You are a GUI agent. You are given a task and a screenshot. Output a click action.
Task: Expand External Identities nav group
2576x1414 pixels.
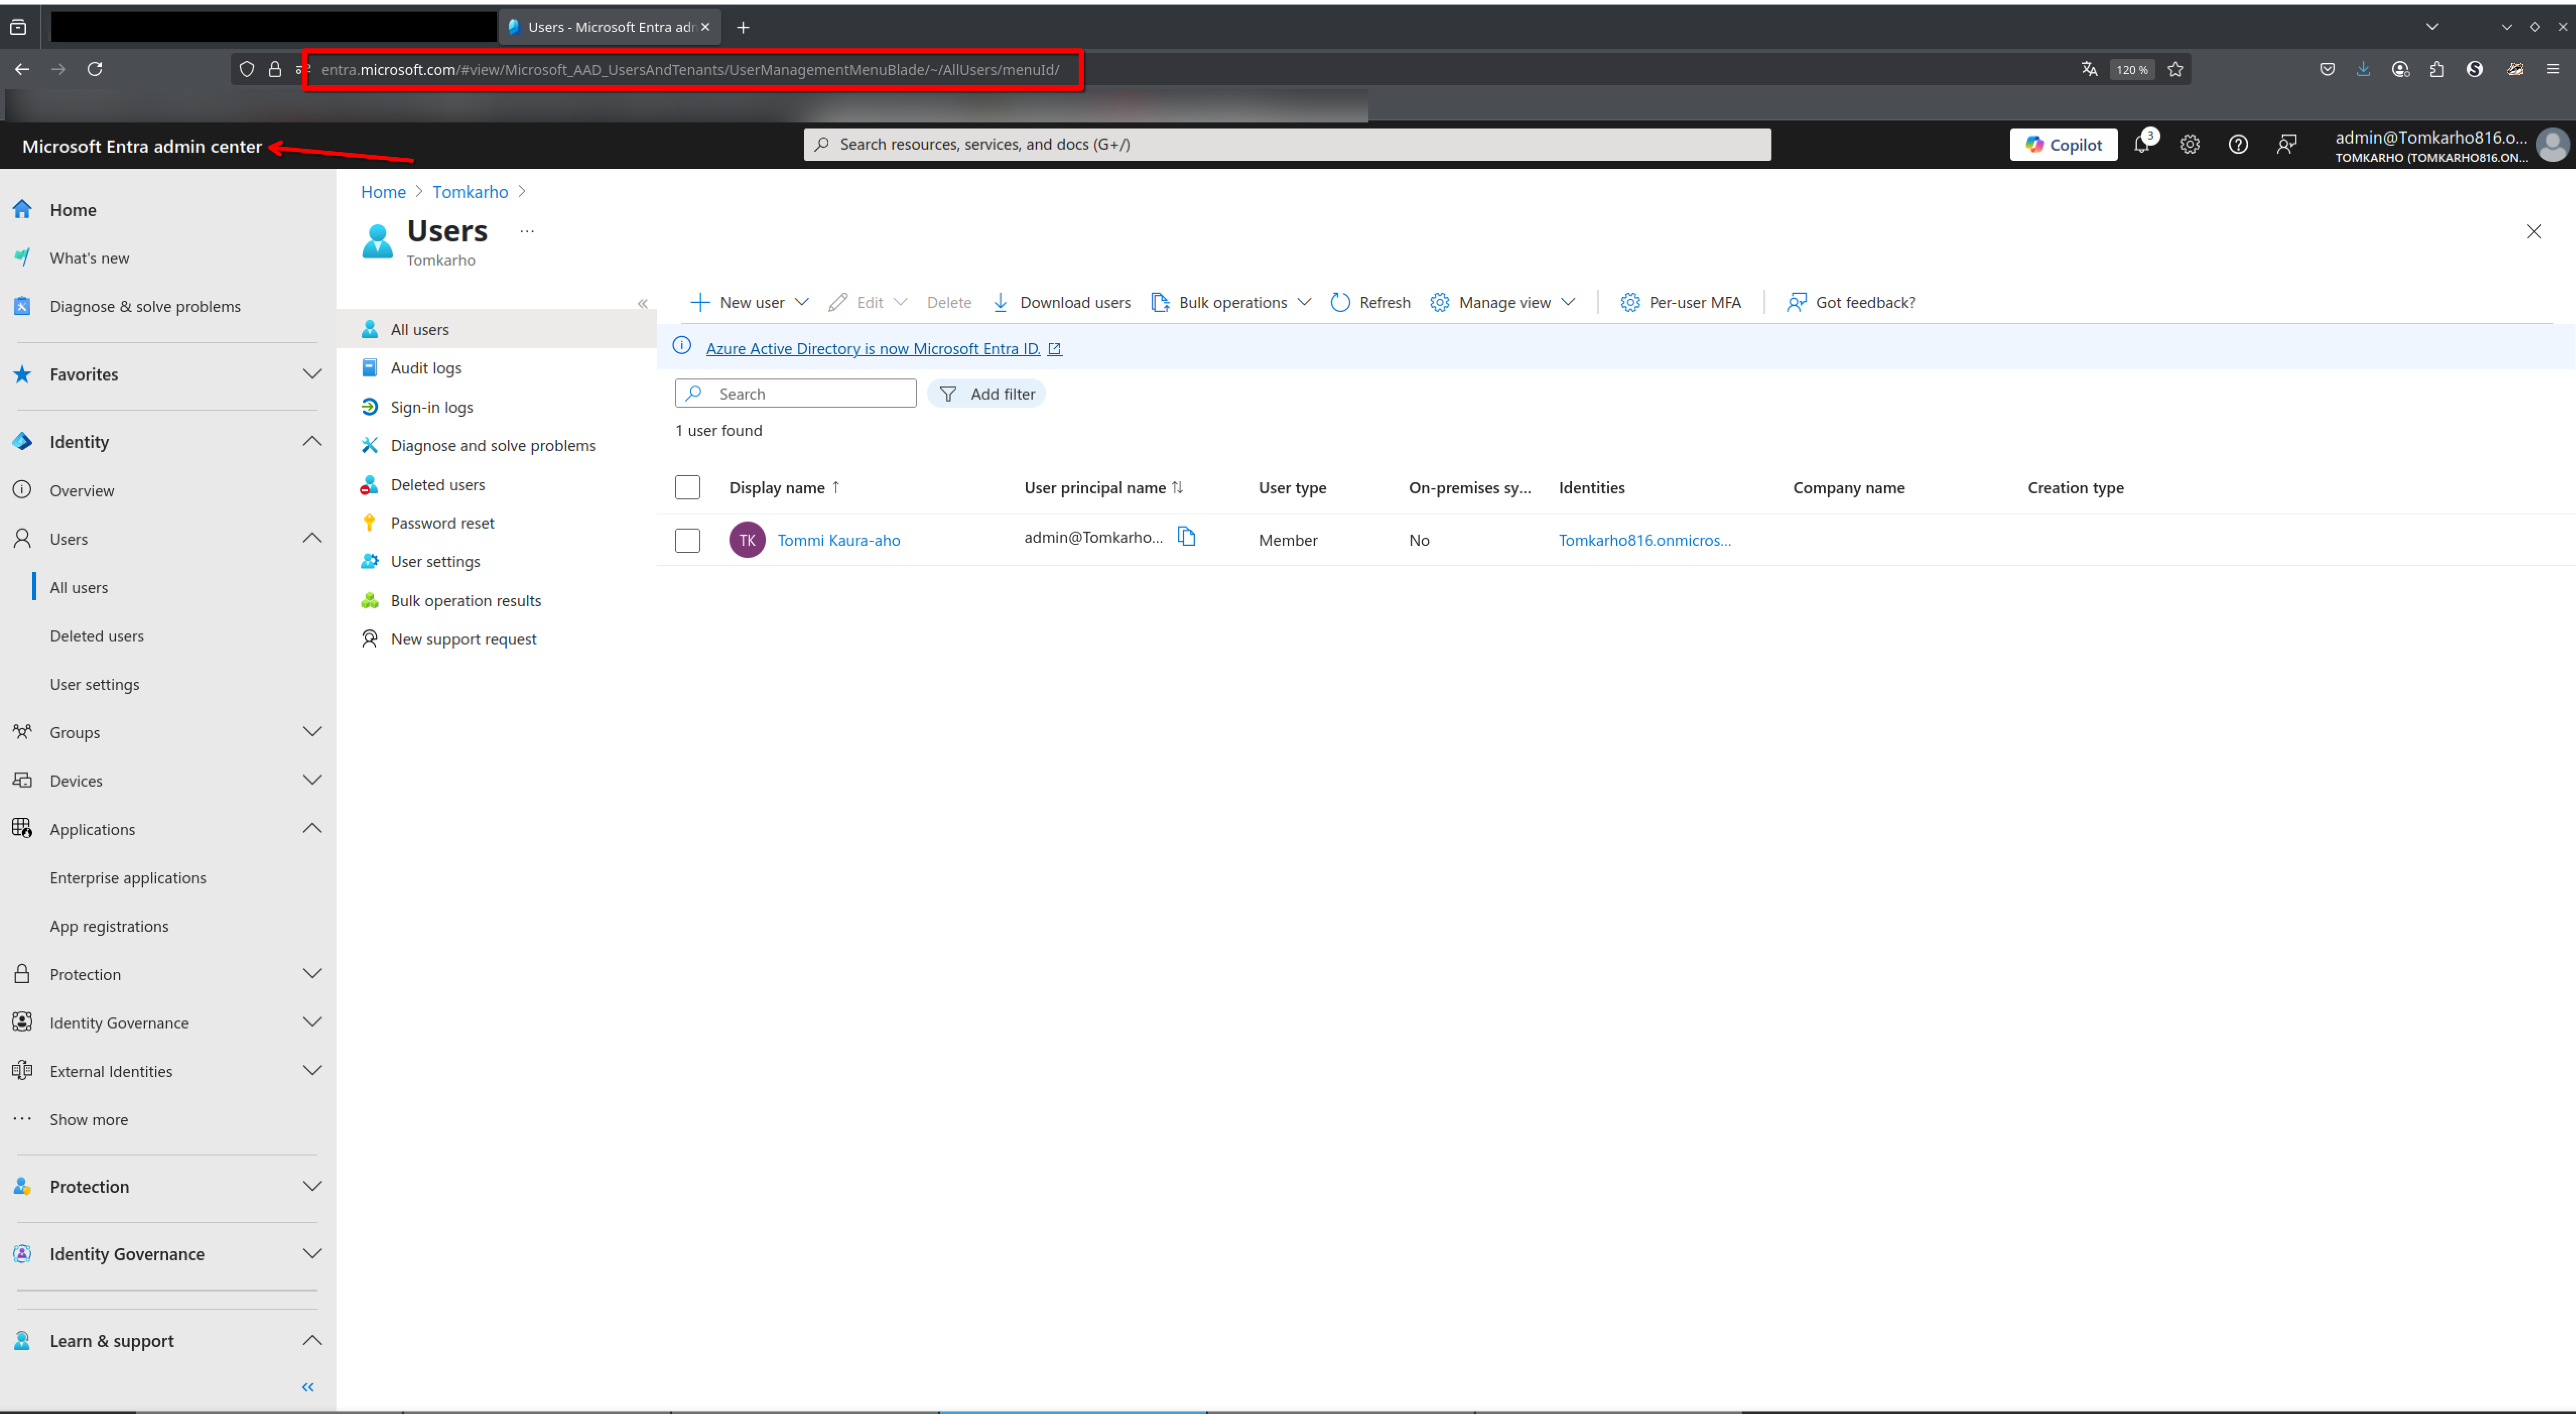coord(312,1070)
